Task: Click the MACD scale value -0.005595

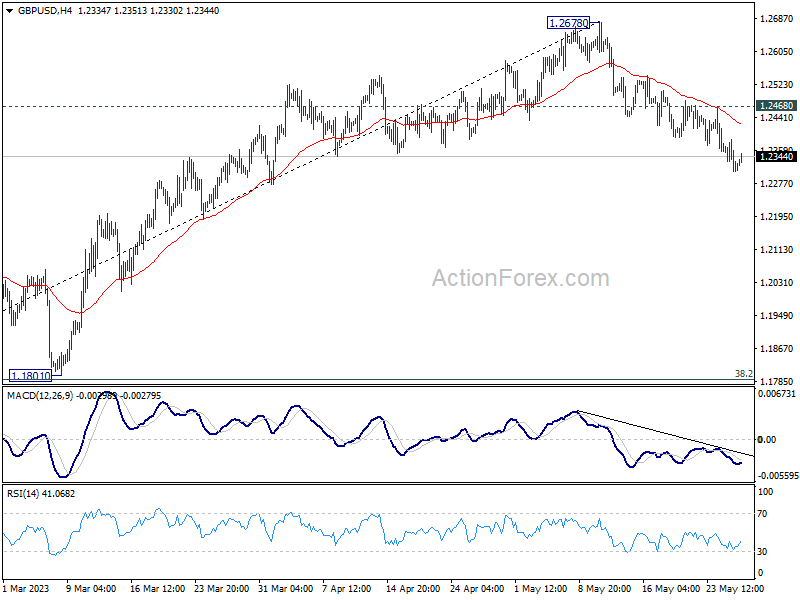Action: pyautogui.click(x=778, y=476)
